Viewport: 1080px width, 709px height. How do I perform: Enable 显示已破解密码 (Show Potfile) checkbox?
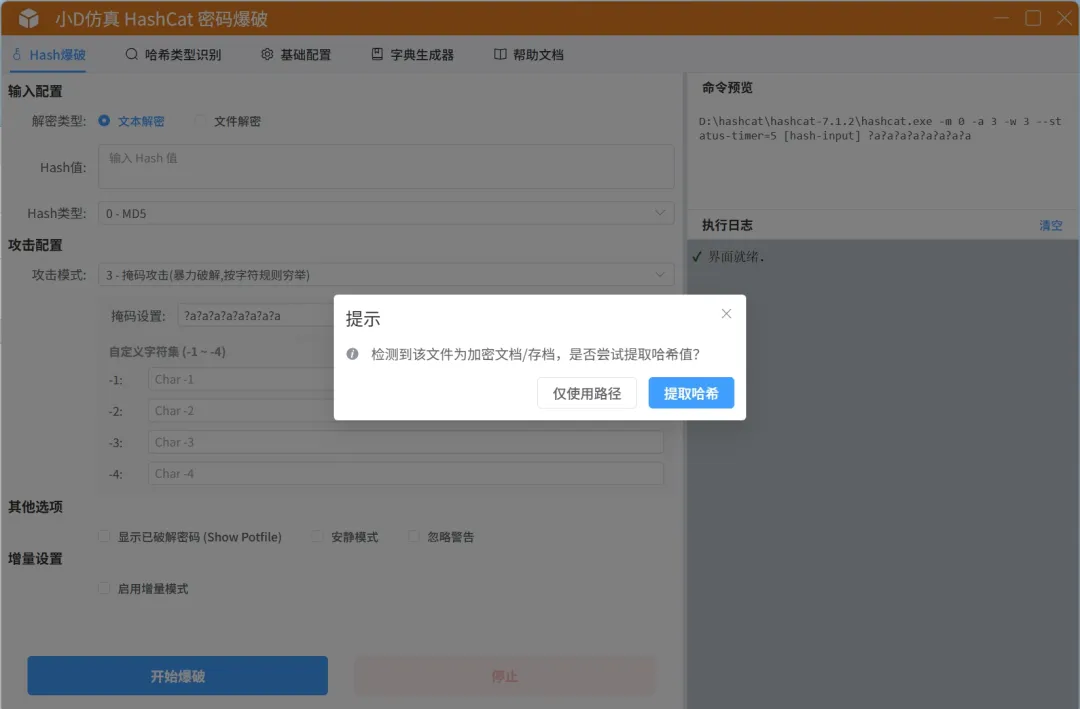(104, 536)
